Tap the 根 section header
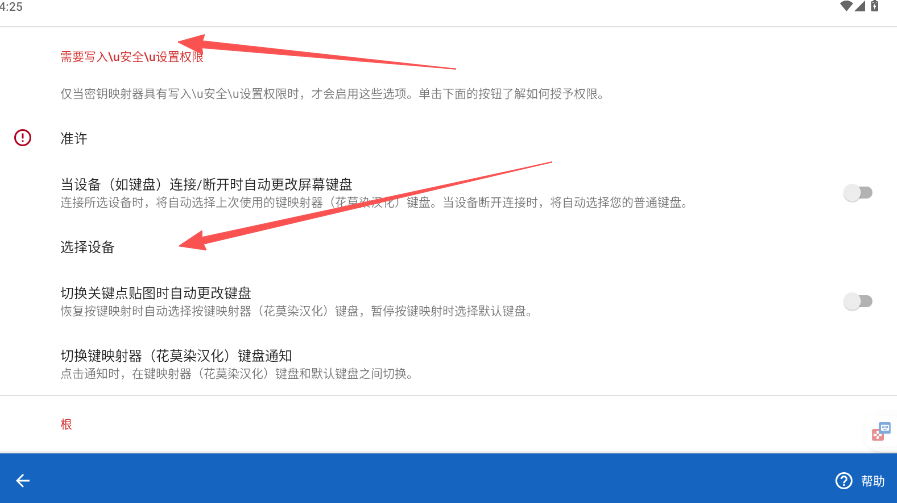897x503 pixels. 66,425
